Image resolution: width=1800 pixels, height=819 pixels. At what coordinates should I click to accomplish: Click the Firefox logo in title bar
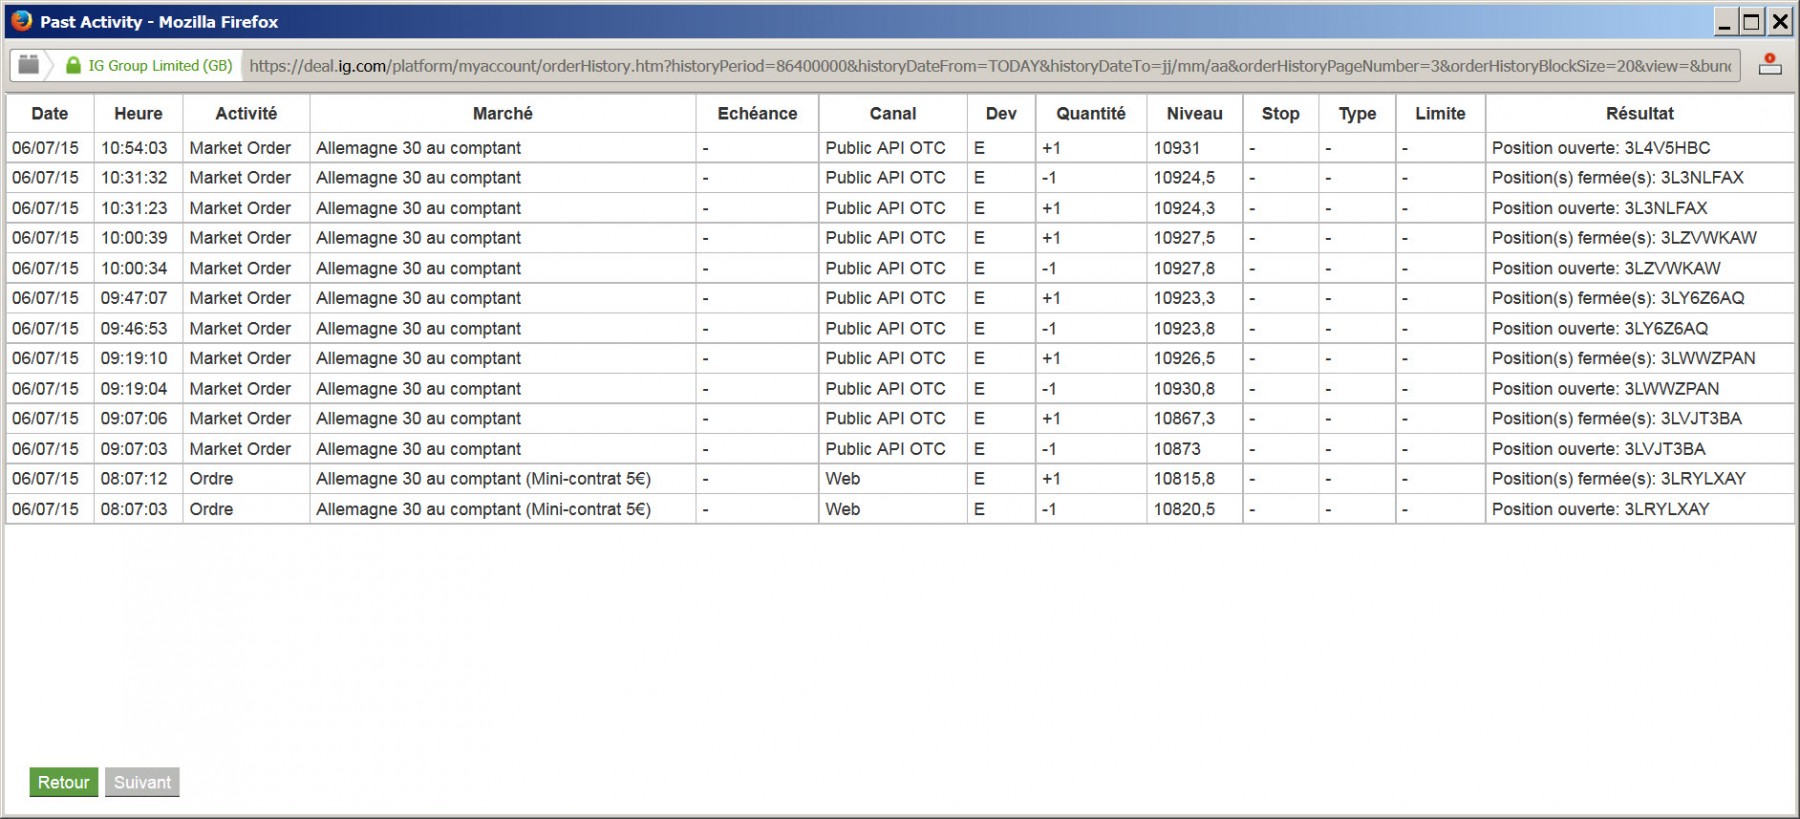point(21,20)
